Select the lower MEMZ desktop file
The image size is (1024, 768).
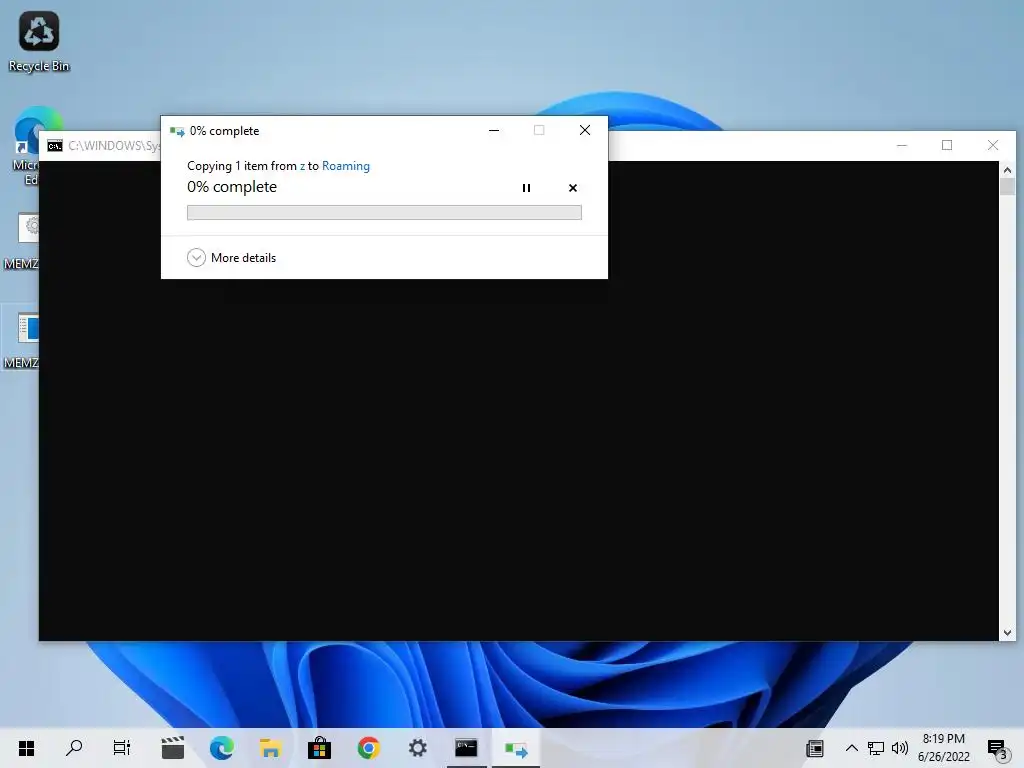coord(20,339)
